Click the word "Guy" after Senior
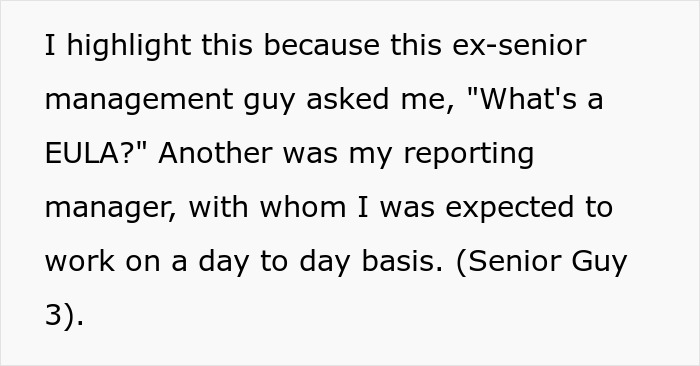Screen dimensions: 700x366 click(x=600, y=263)
